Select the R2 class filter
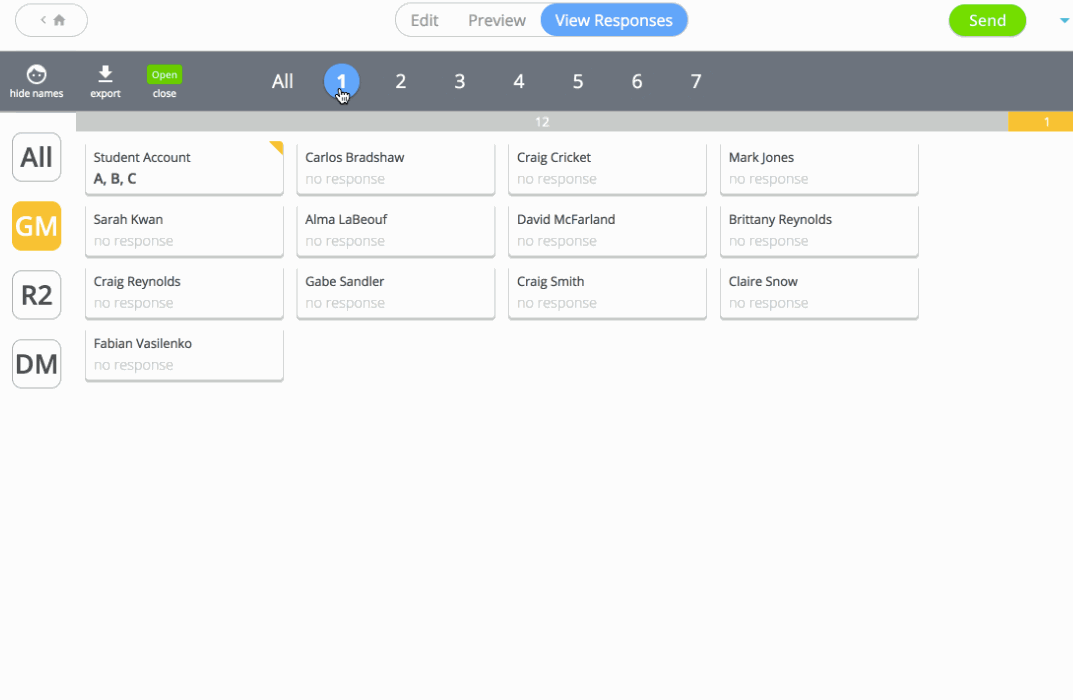The image size is (1073, 700). [x=36, y=295]
